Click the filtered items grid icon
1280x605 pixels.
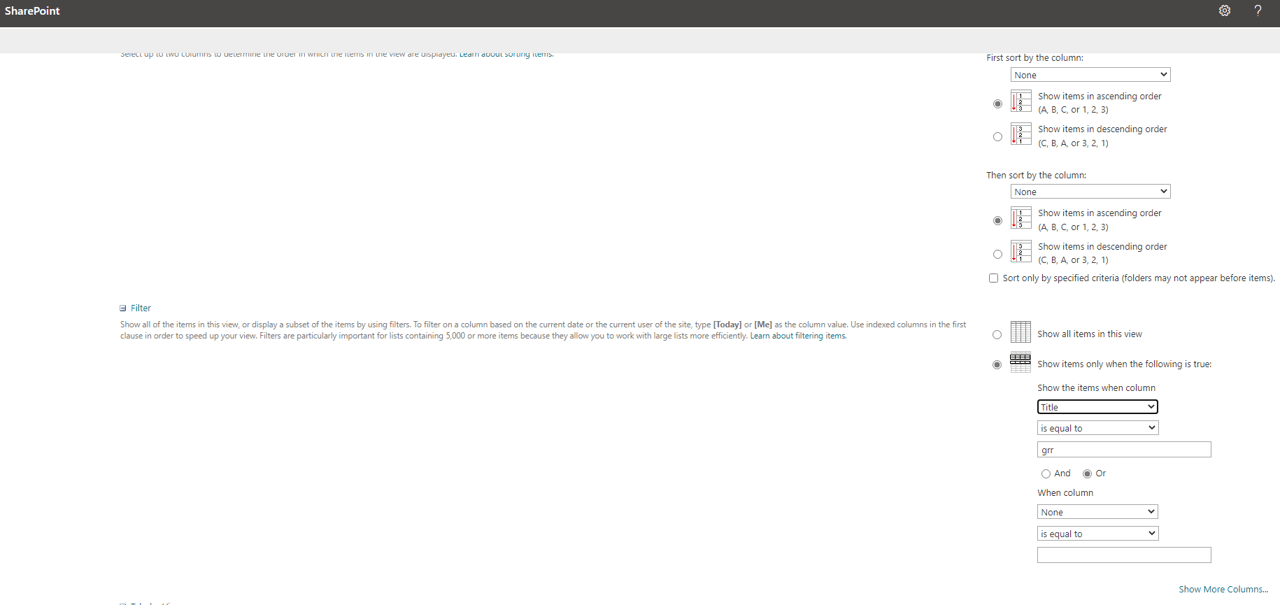[x=1020, y=363]
